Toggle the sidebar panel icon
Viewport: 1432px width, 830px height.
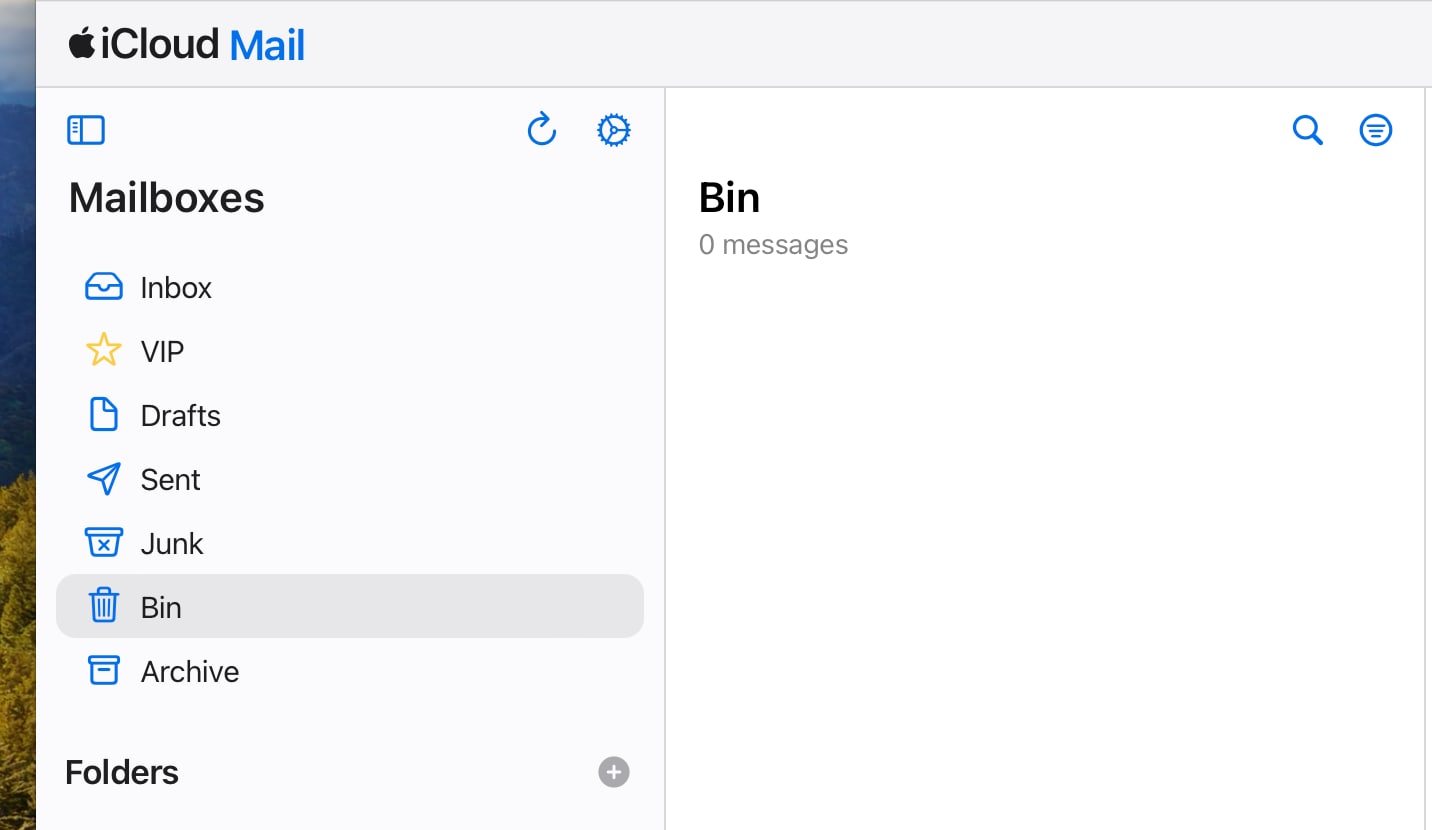coord(86,130)
